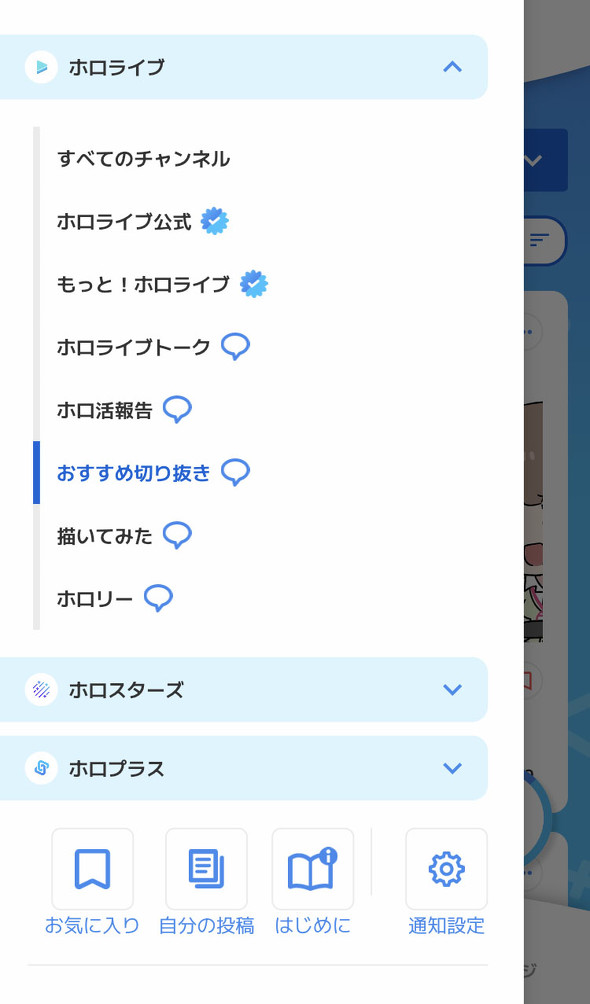The image size is (590, 1004).
Task: Collapse the ホロライブ section chevron
Action: coord(452,67)
